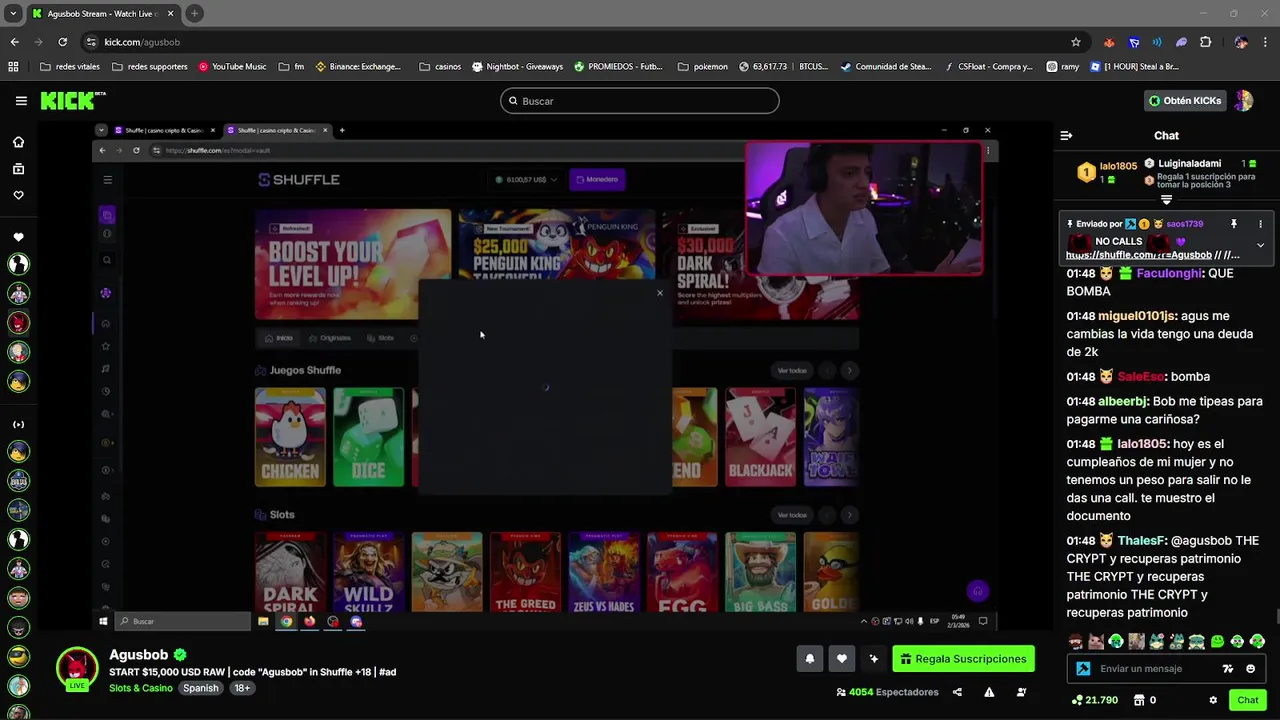This screenshot has width=1280, height=720.
Task: Open chat identity hammer badge
Action: 1083,669
